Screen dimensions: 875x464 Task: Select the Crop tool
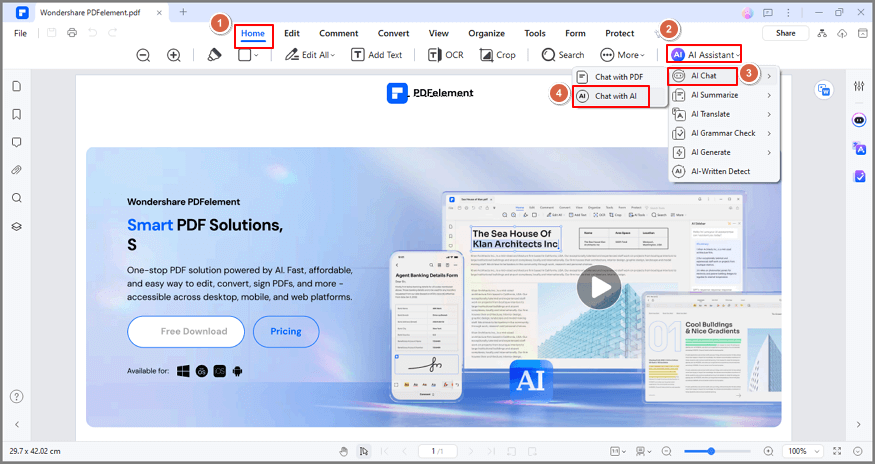[x=497, y=55]
